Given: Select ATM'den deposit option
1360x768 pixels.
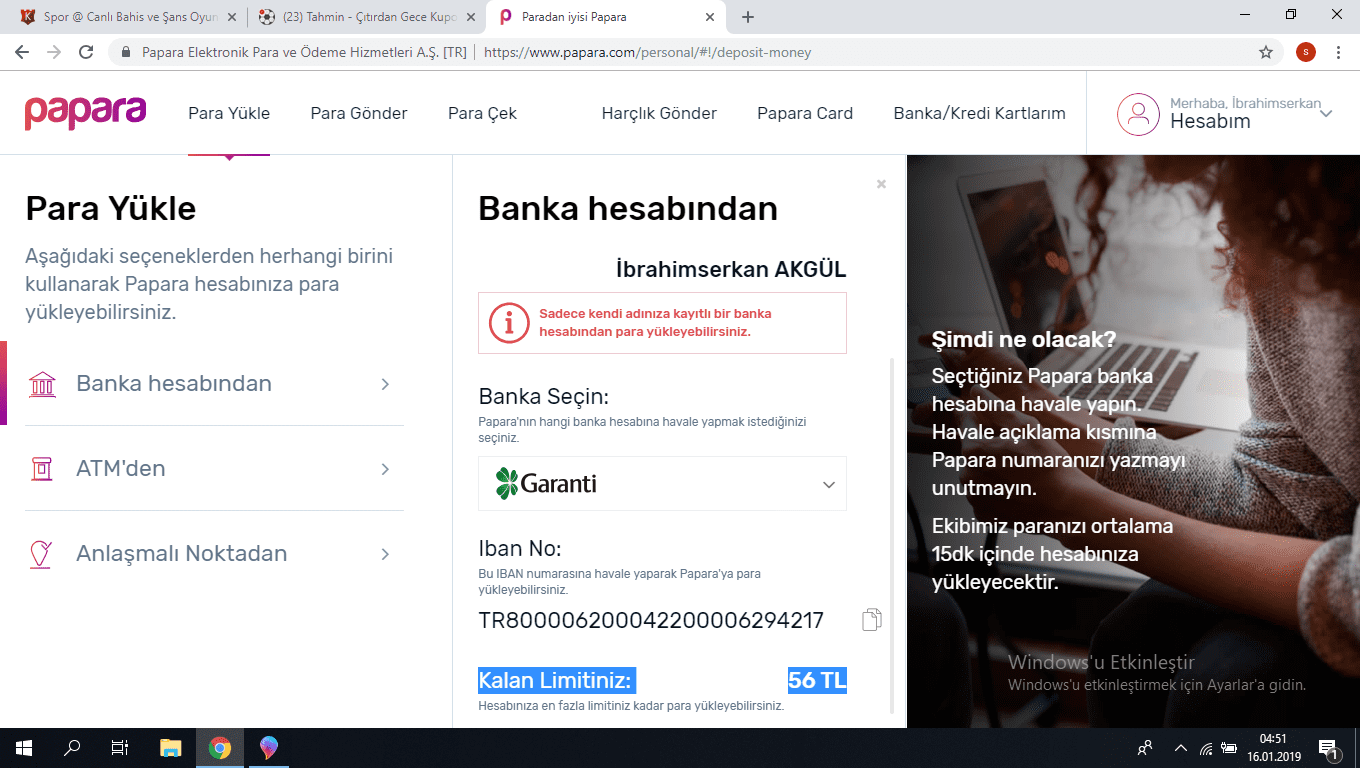Looking at the screenshot, I should point(214,469).
